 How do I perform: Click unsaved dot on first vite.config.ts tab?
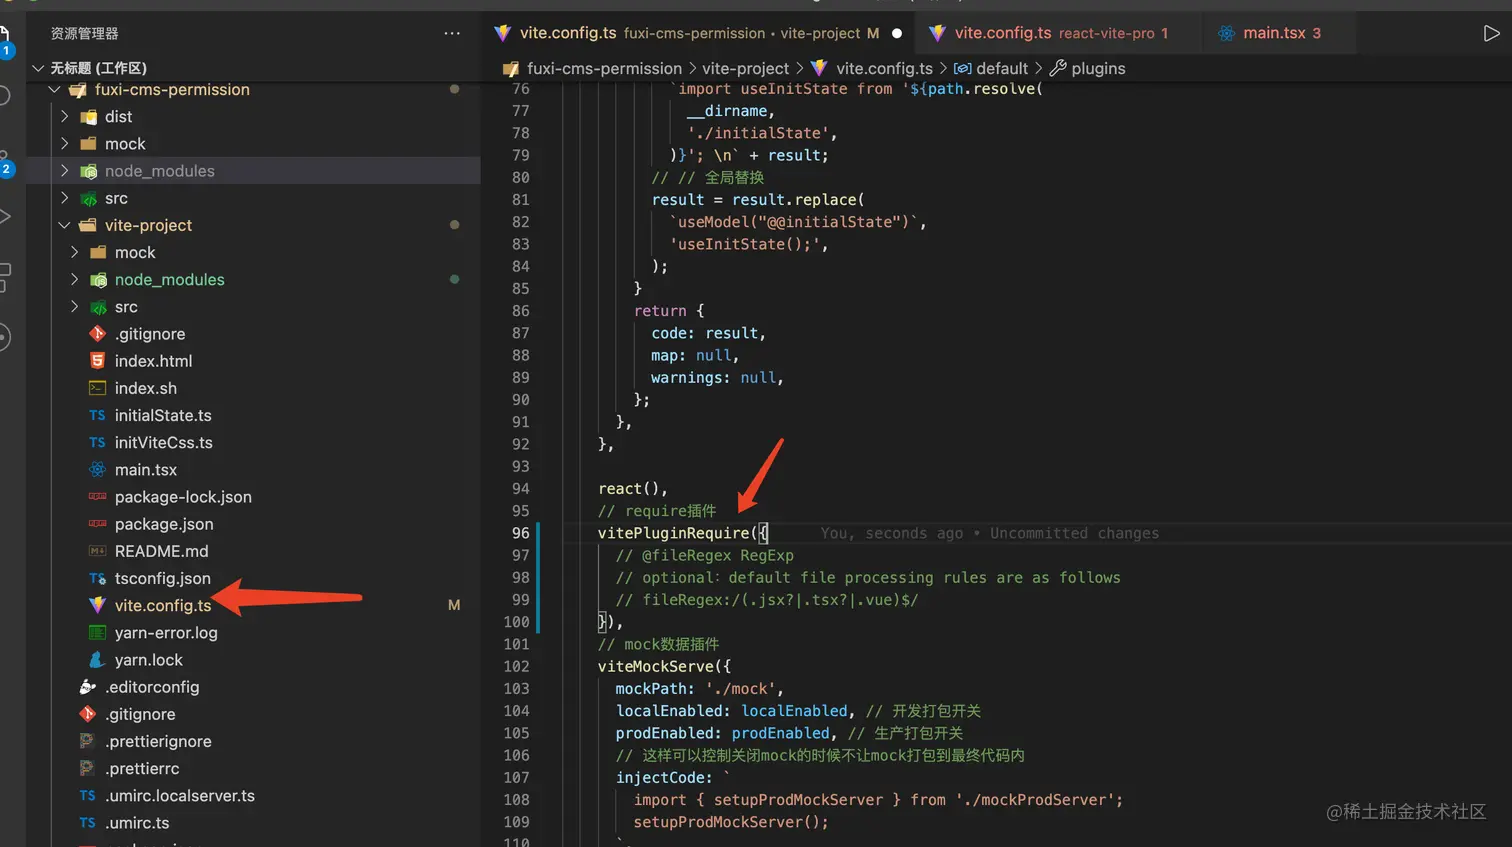tap(896, 33)
